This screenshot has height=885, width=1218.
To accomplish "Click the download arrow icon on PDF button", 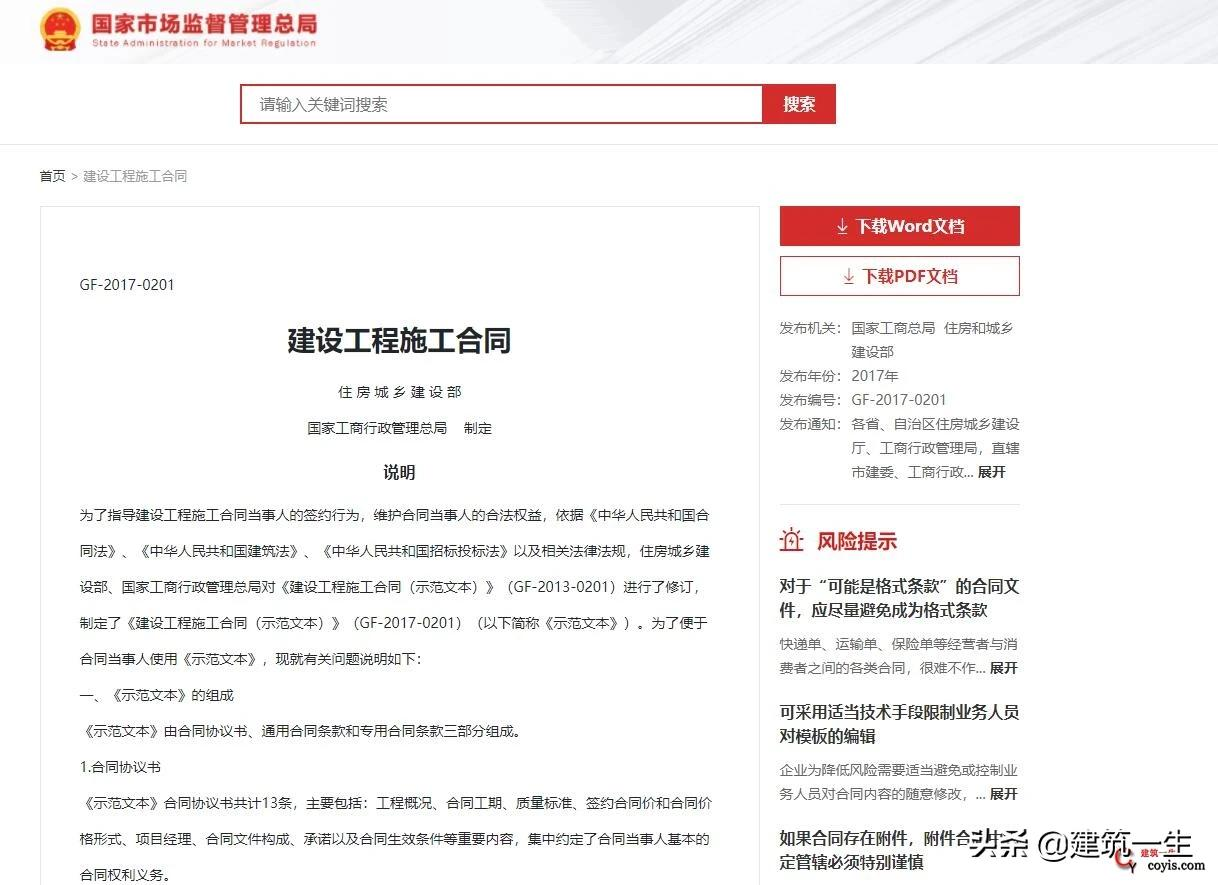I will tap(848, 276).
